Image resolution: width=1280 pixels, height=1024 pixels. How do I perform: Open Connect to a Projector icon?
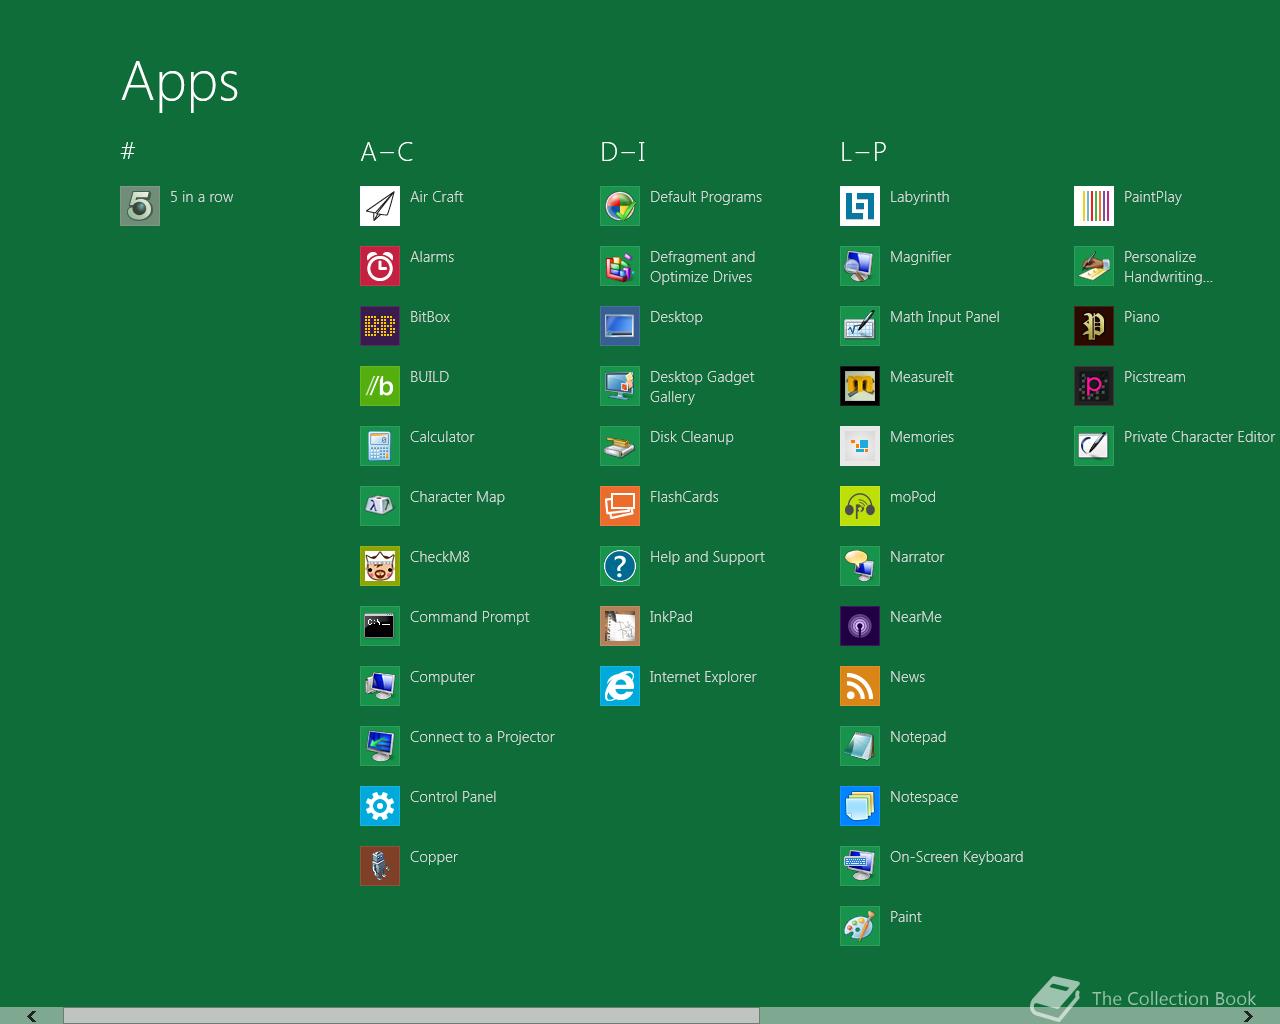tap(380, 746)
